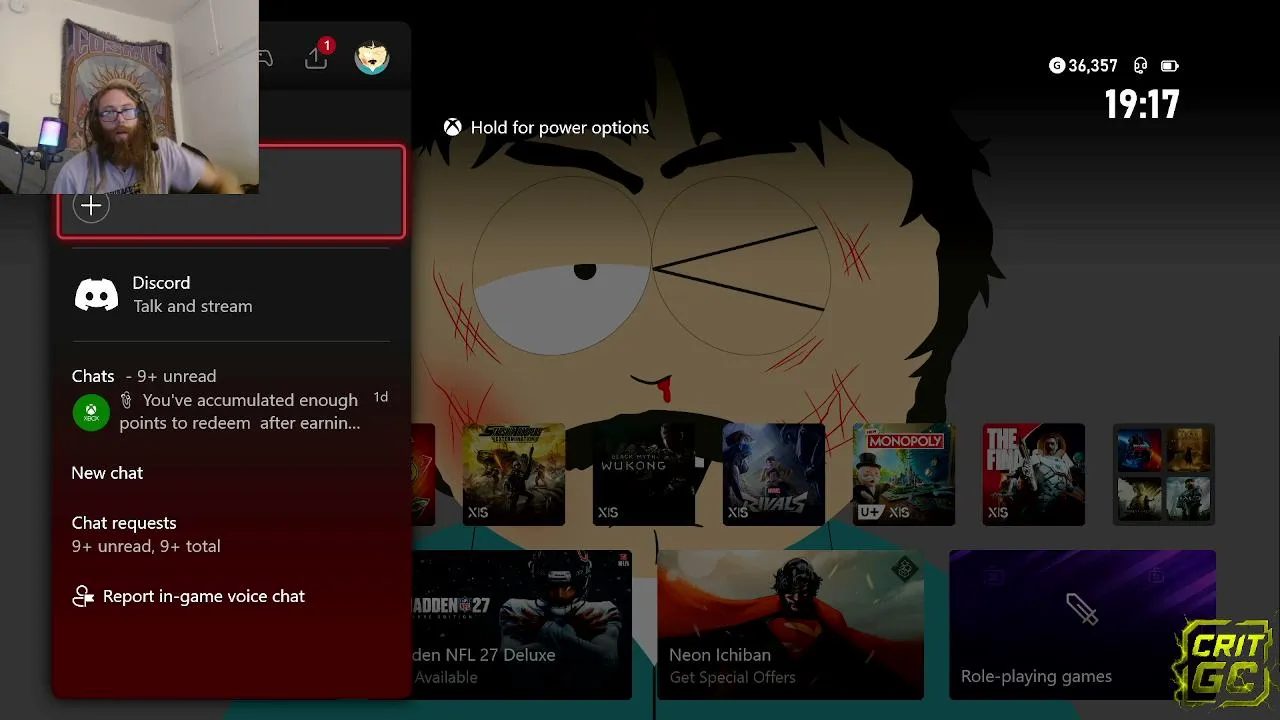Launch the Monopoly game tile
Viewport: 1280px width, 720px height.
[904, 474]
